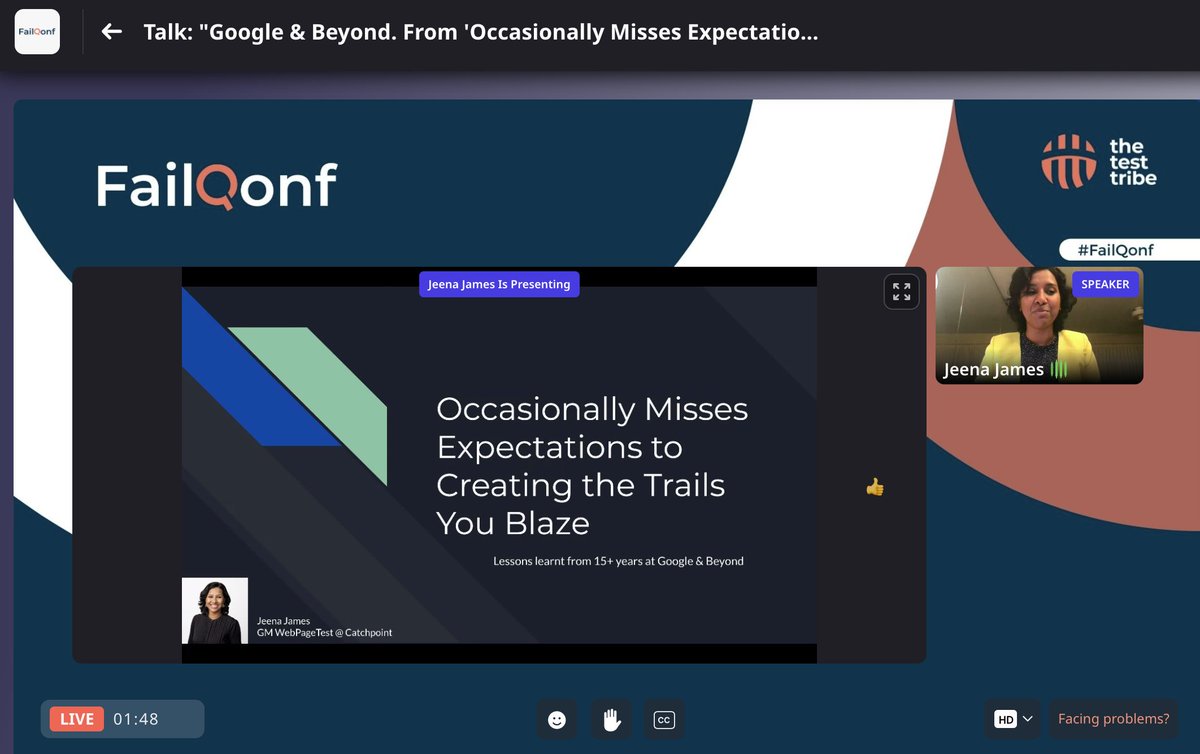Open the HD video quality dropdown
The image size is (1200, 754).
coord(1013,719)
